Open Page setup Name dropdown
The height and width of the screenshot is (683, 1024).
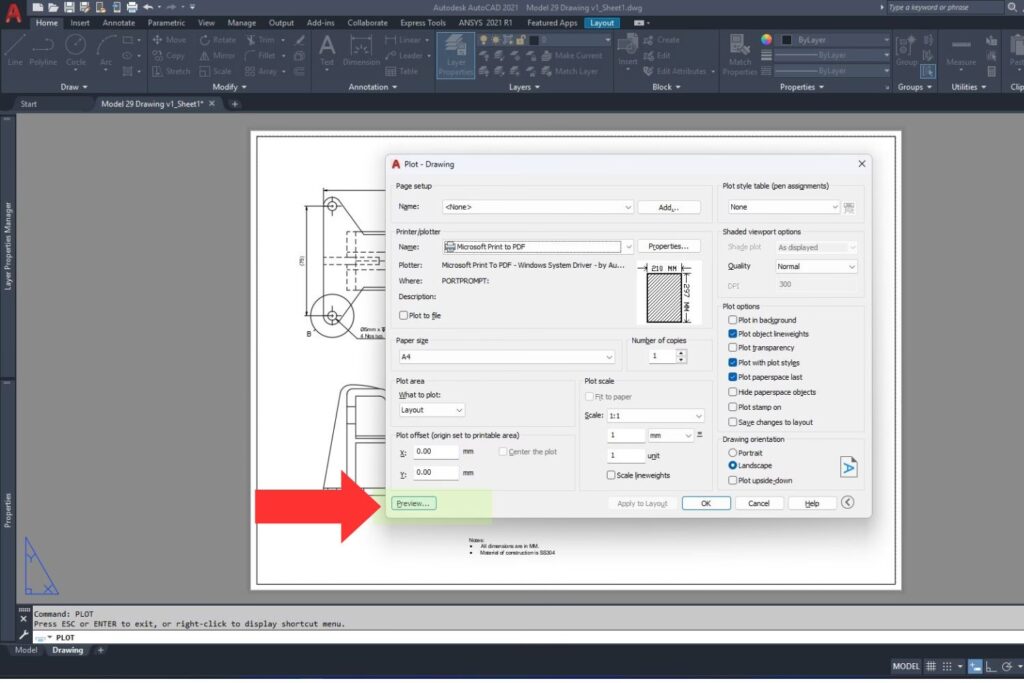click(x=537, y=207)
